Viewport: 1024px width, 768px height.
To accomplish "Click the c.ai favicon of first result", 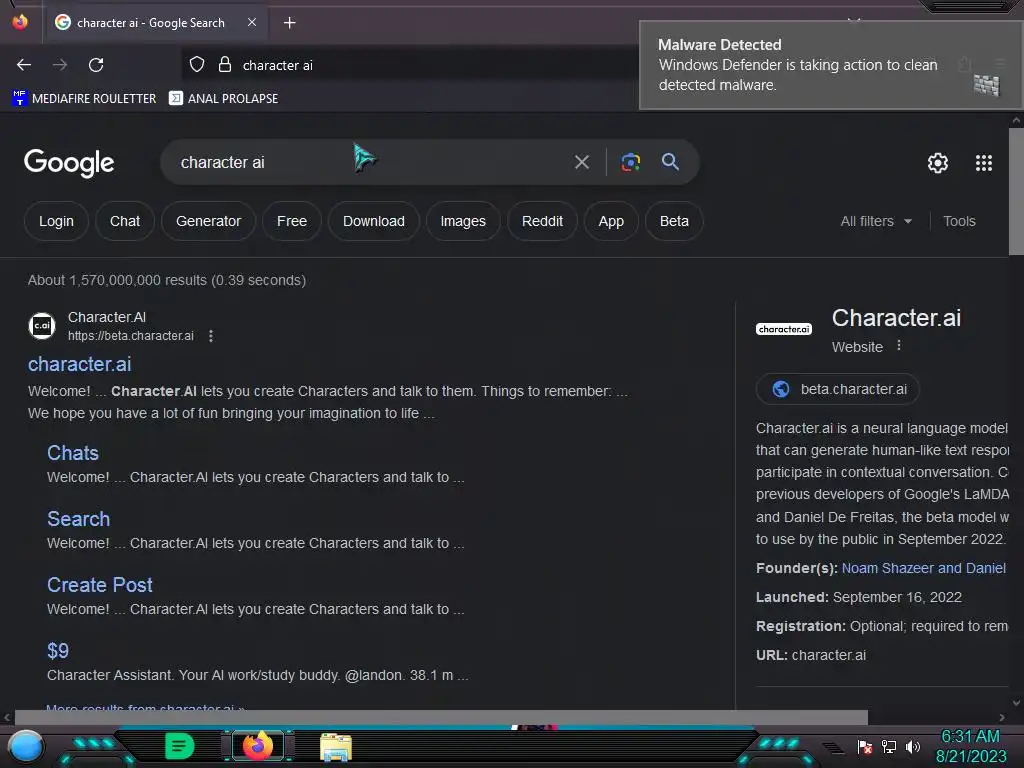I will 42,325.
